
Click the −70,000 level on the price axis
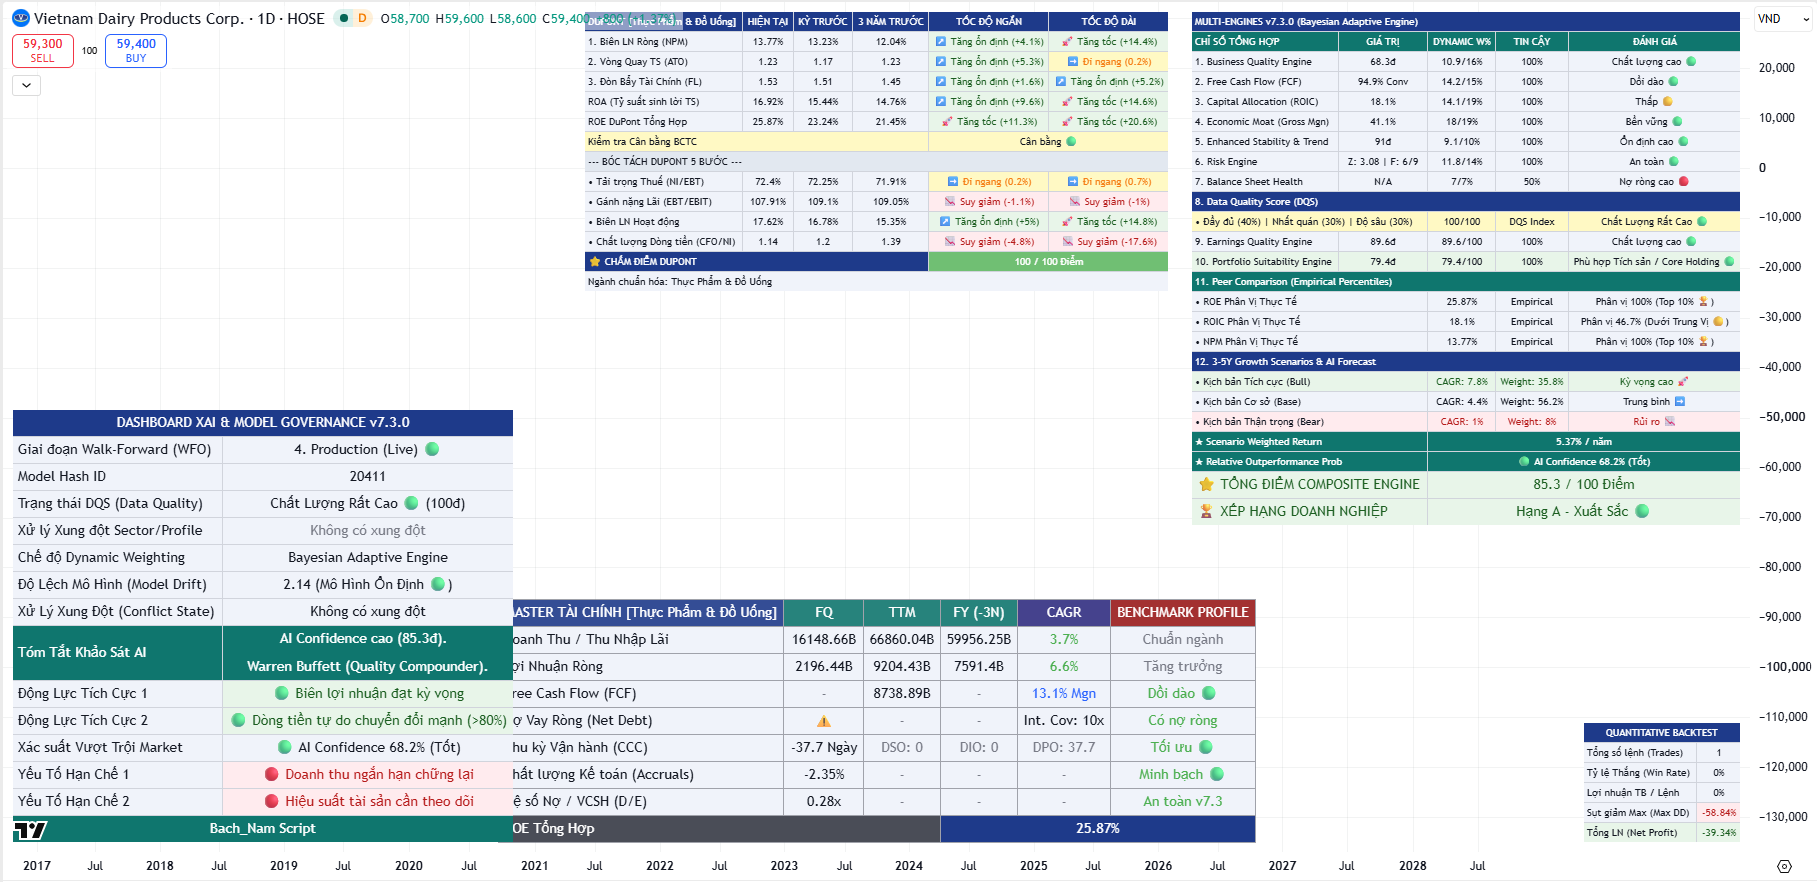tap(1780, 517)
